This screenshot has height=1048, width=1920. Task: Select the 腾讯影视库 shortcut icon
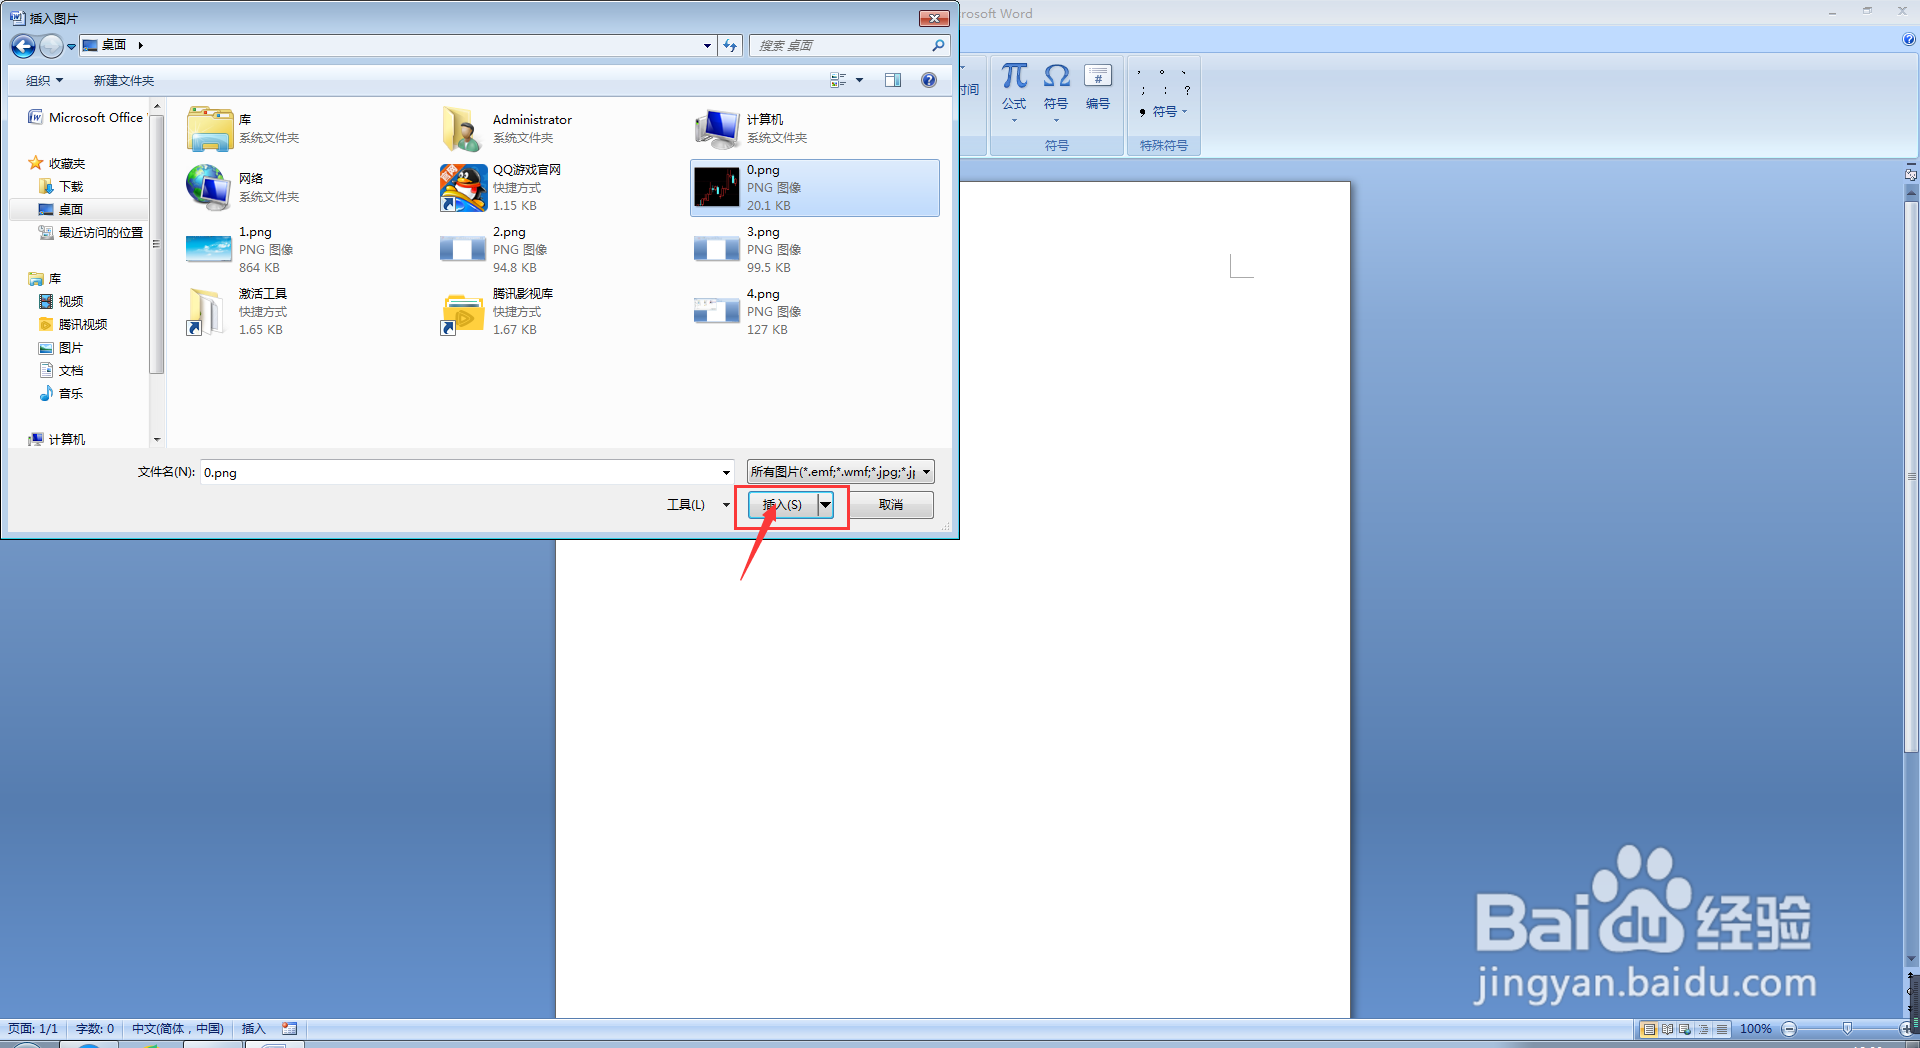tap(463, 312)
